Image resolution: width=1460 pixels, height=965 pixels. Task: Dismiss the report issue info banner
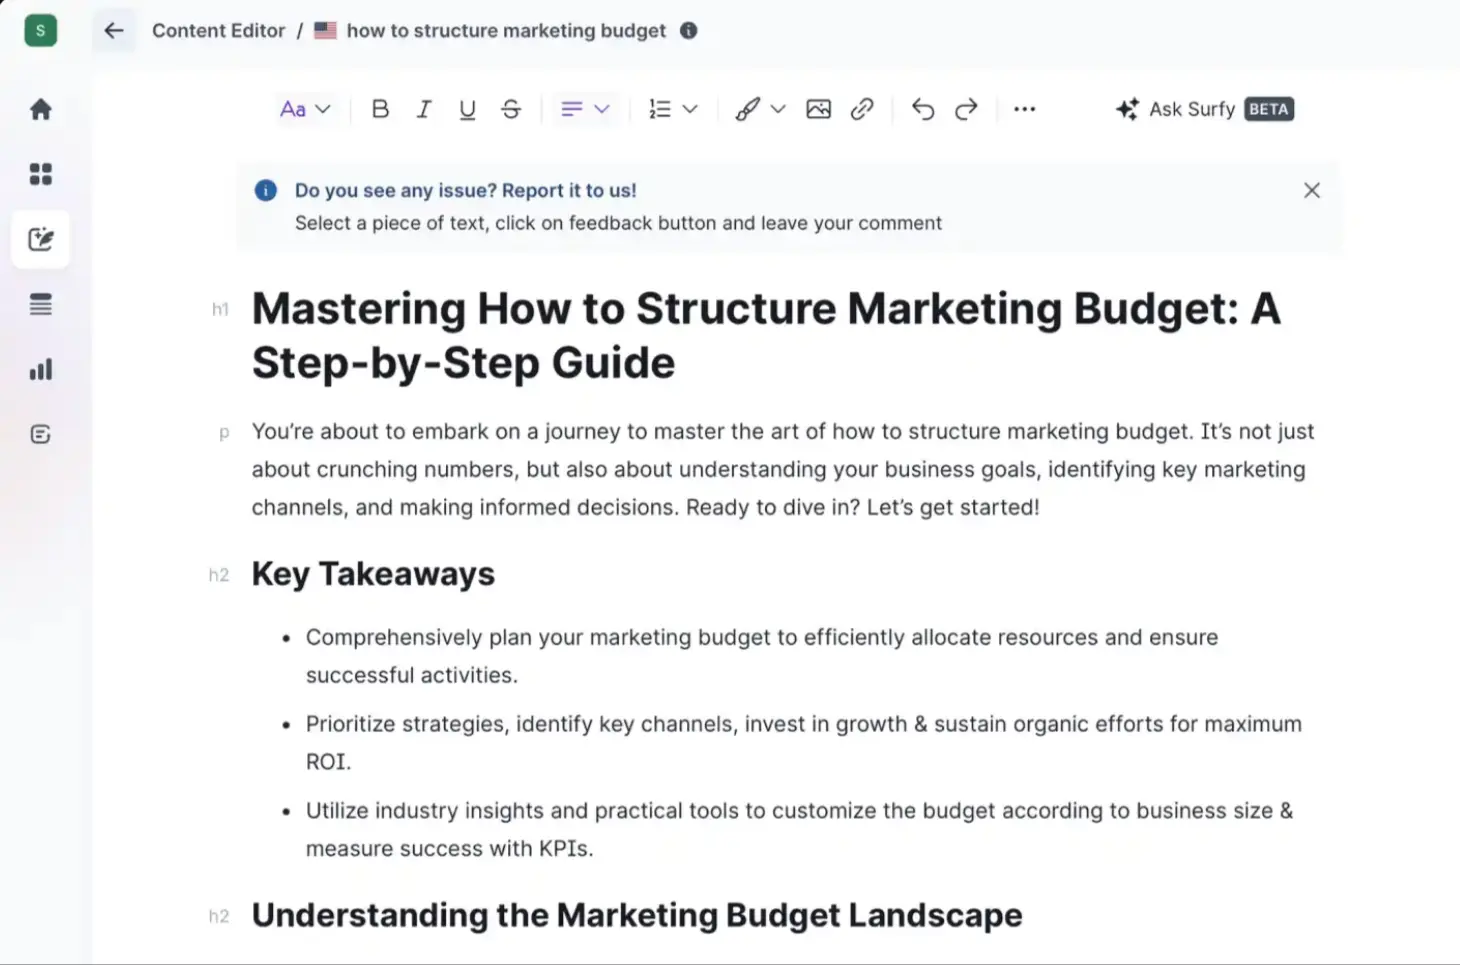[1312, 190]
